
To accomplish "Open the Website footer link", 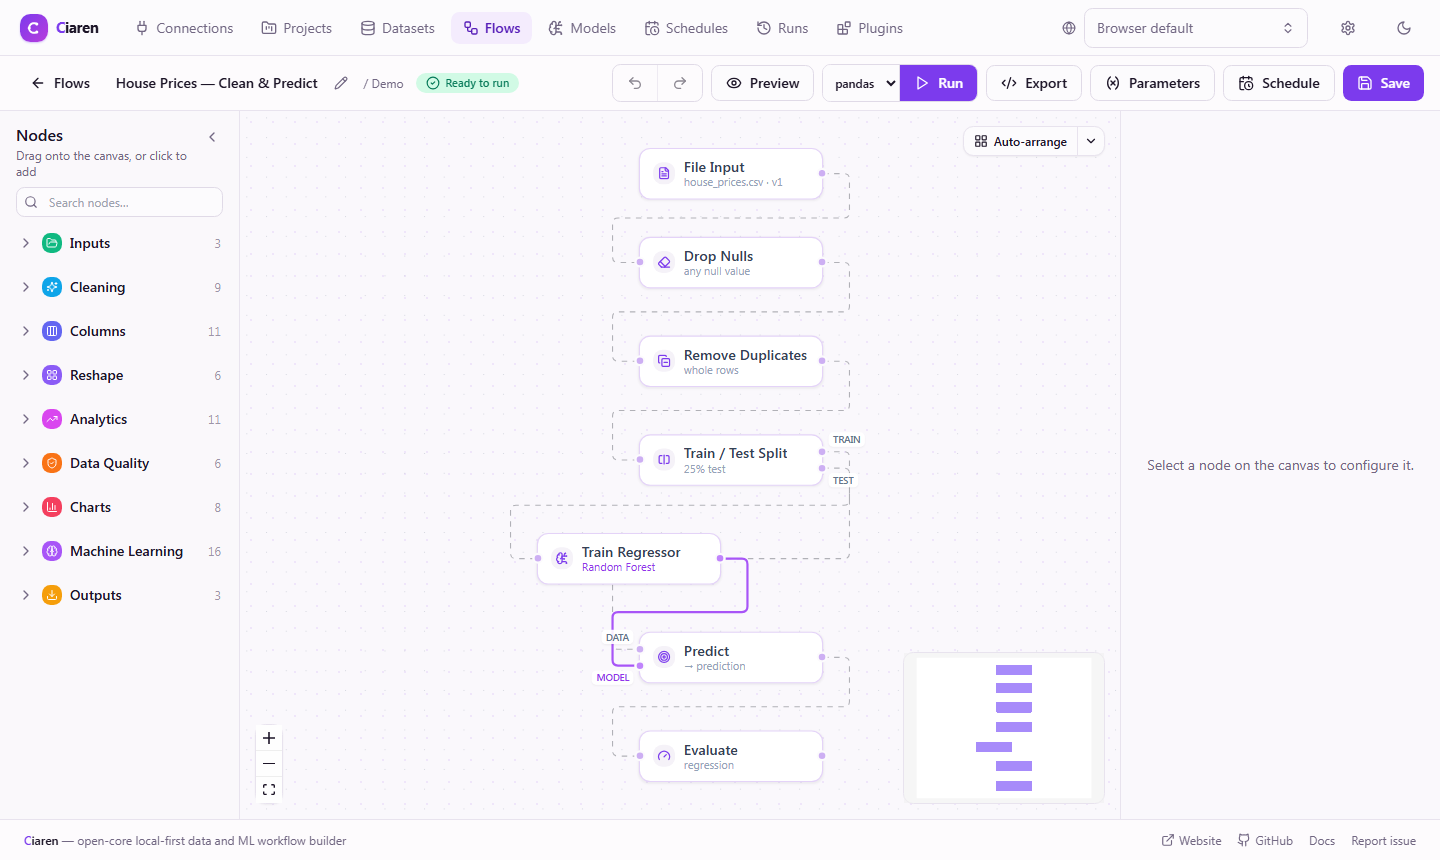I will tap(1191, 841).
